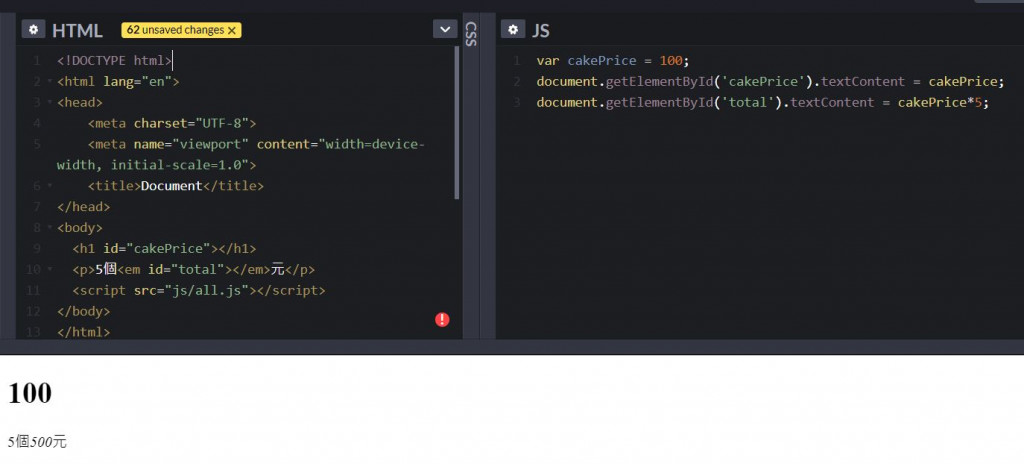This screenshot has height=464, width=1024.
Task: Click the em id="total" code line
Action: pos(194,270)
